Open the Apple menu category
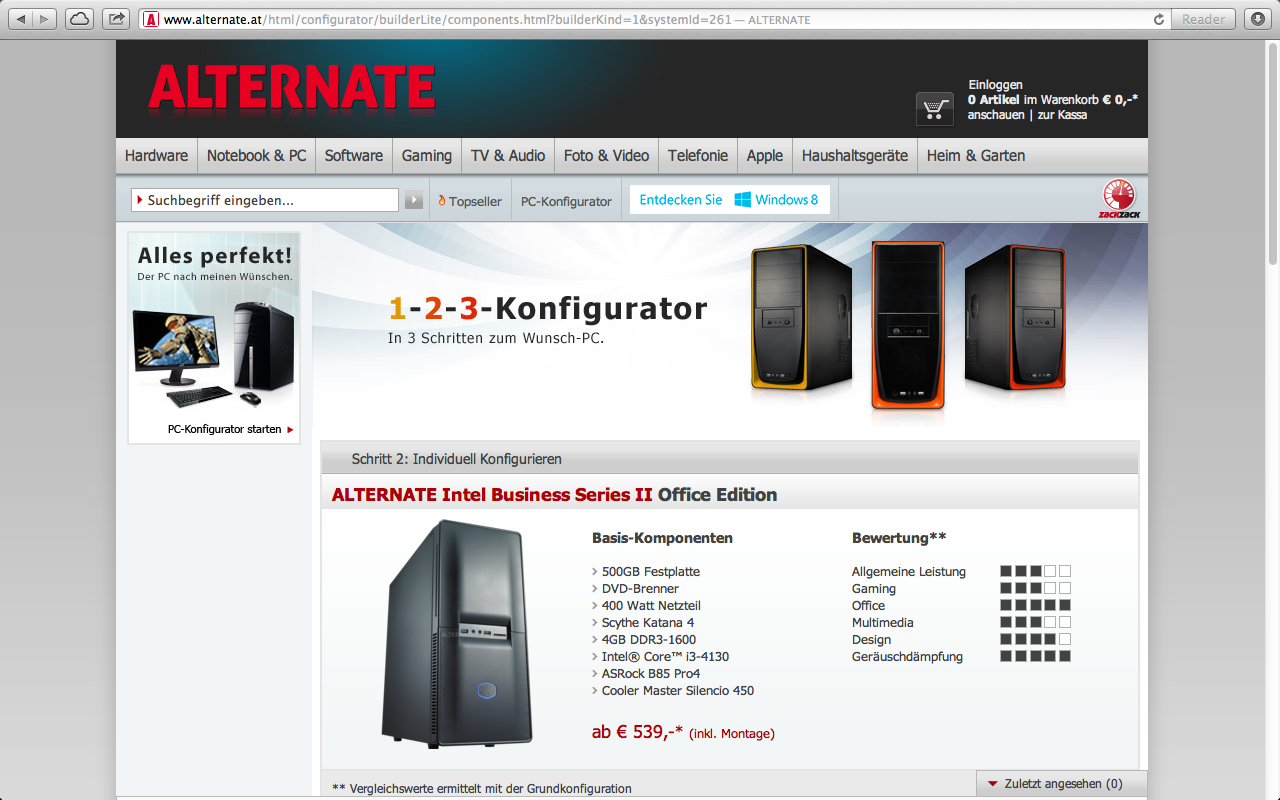The height and width of the screenshot is (800, 1280). (765, 156)
